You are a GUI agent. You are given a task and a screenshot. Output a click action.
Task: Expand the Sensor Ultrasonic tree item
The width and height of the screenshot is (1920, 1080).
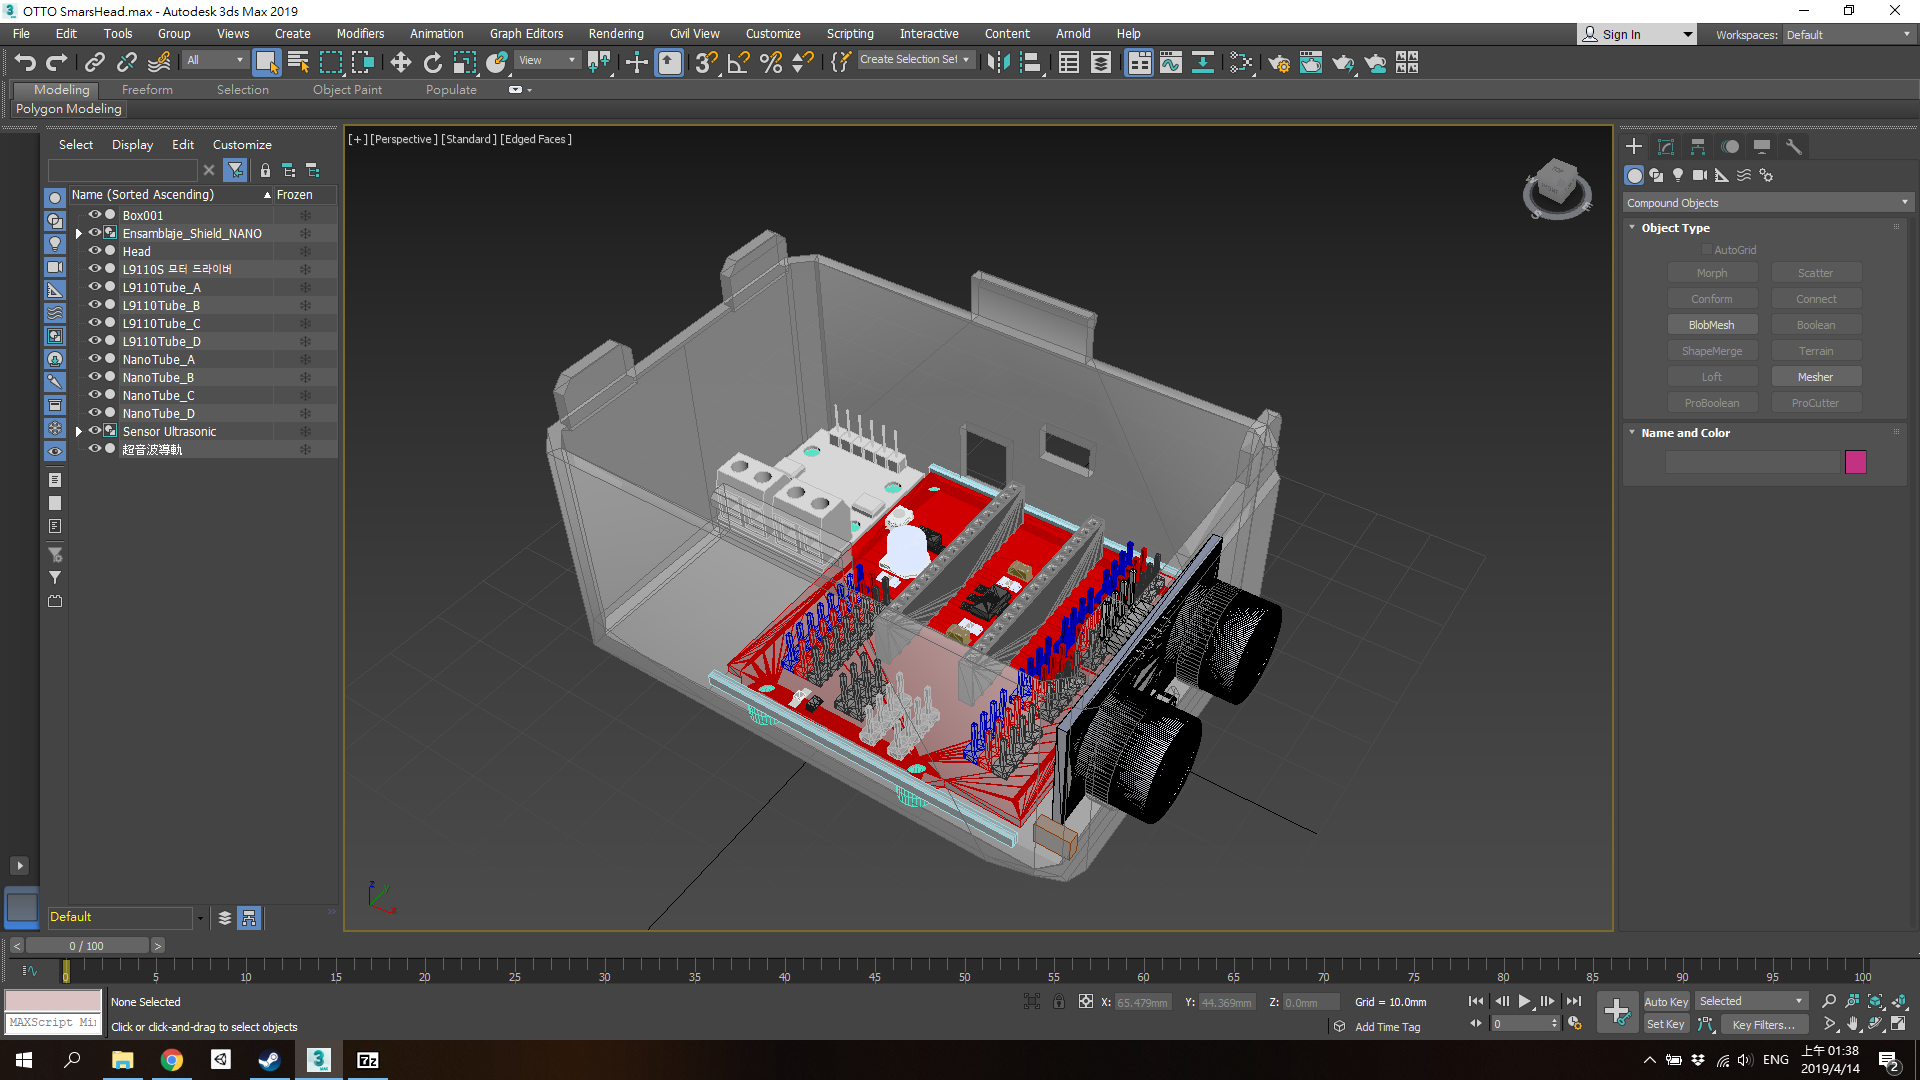pyautogui.click(x=79, y=432)
